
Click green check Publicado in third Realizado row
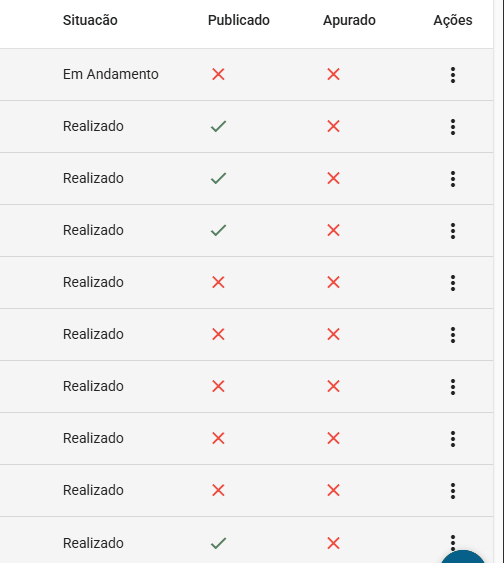click(218, 230)
